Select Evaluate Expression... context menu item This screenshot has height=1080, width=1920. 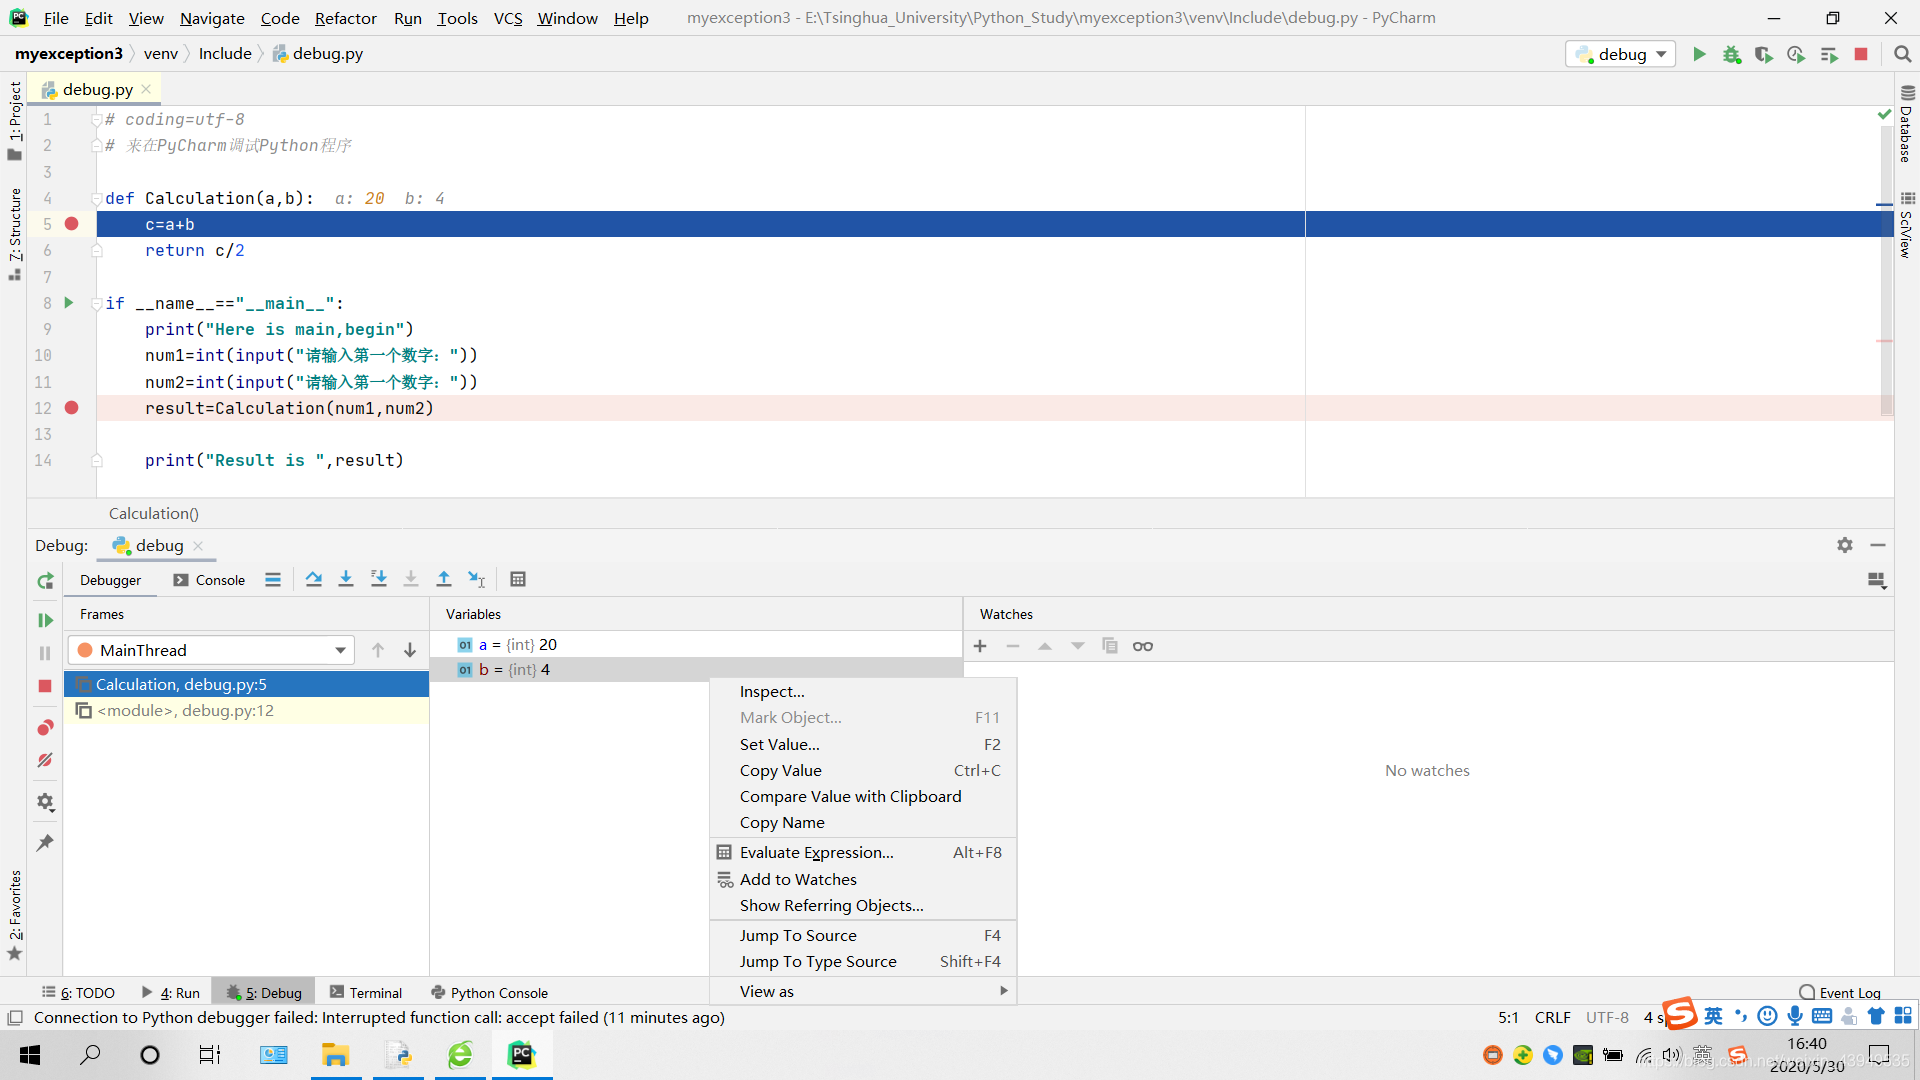[862, 852]
